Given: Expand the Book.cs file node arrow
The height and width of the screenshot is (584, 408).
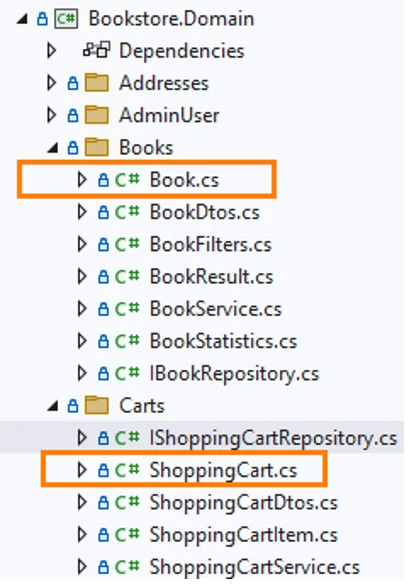Looking at the screenshot, I should coord(82,180).
